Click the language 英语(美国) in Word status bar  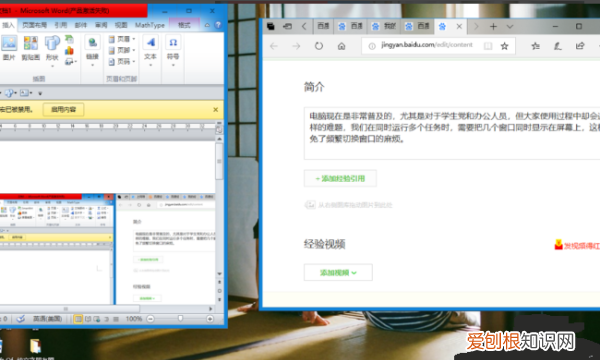click(x=47, y=319)
